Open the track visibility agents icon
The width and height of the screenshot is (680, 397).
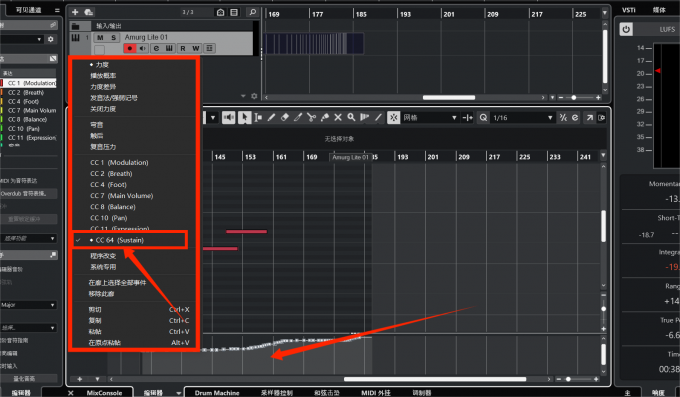[220, 12]
